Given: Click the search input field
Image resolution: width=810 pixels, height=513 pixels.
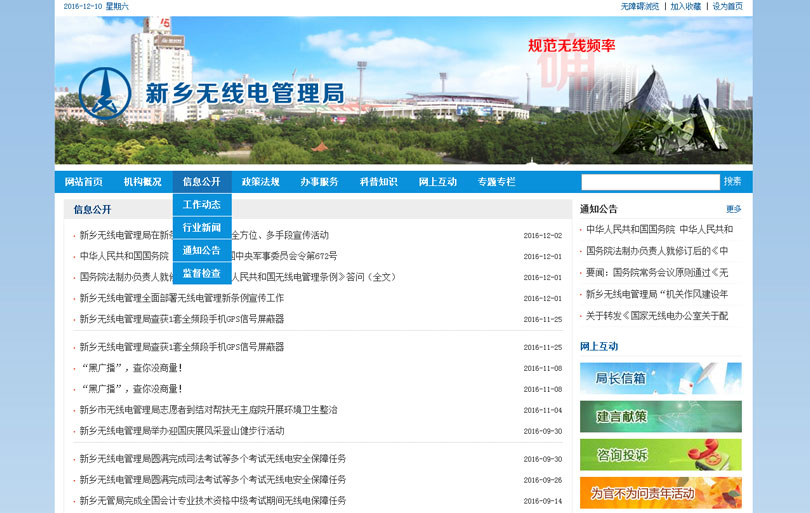Looking at the screenshot, I should click(650, 182).
